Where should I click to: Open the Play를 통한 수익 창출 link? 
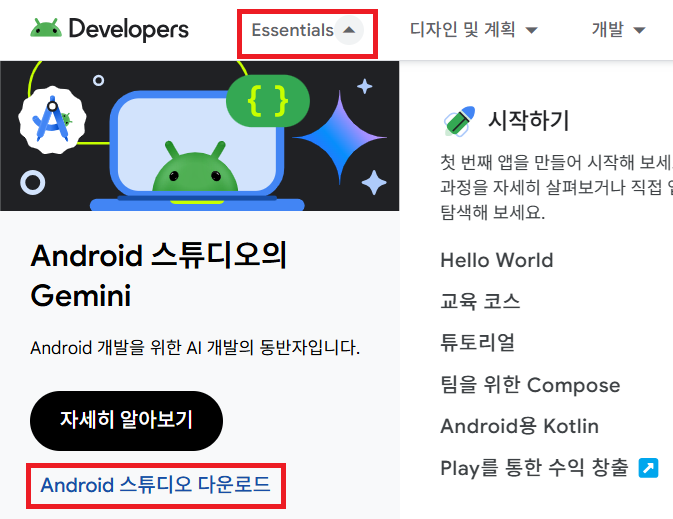point(534,467)
